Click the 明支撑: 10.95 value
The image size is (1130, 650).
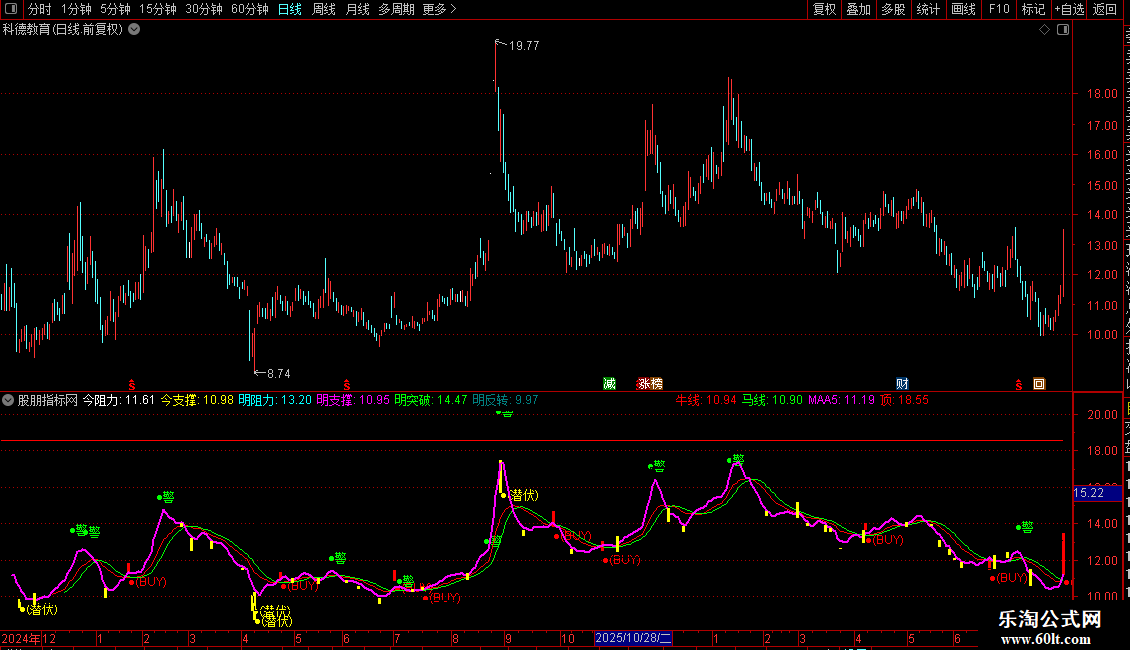(352, 400)
